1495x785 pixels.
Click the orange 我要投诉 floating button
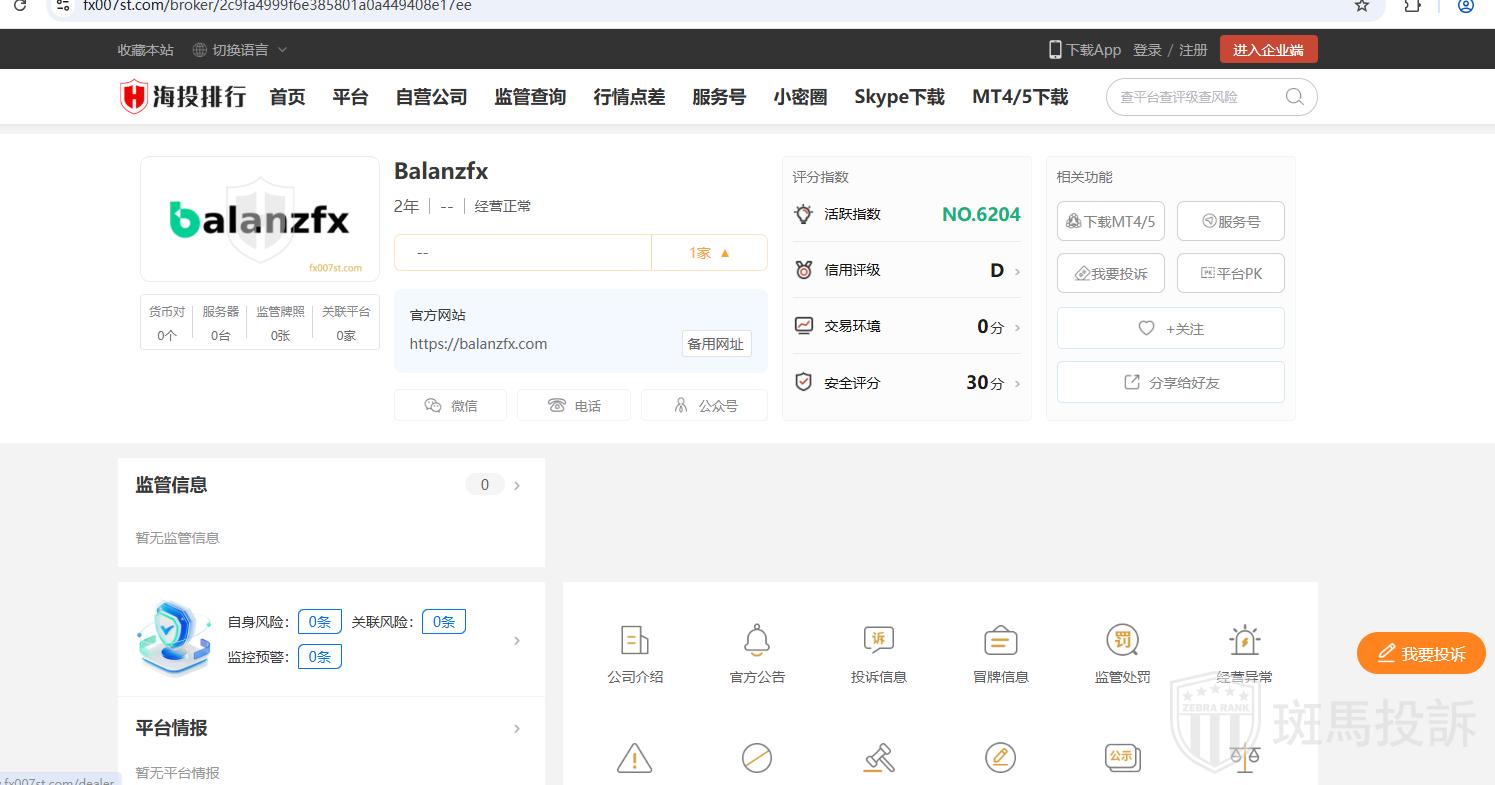tap(1421, 653)
